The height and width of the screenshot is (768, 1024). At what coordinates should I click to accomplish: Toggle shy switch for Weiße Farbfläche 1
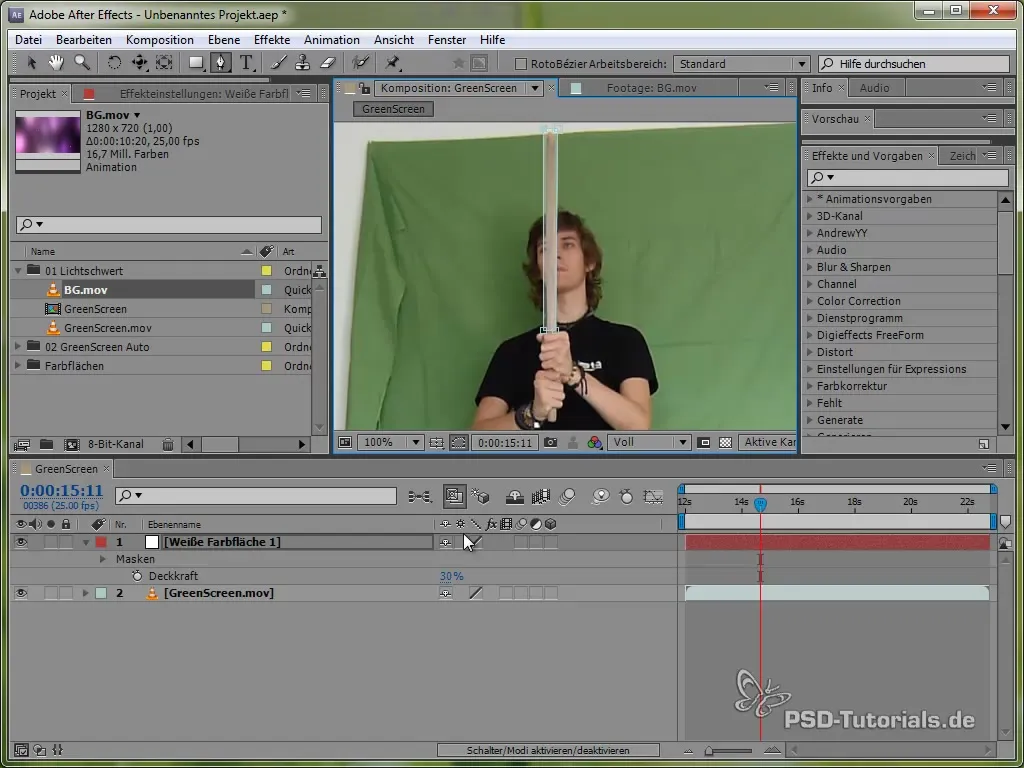coord(445,542)
